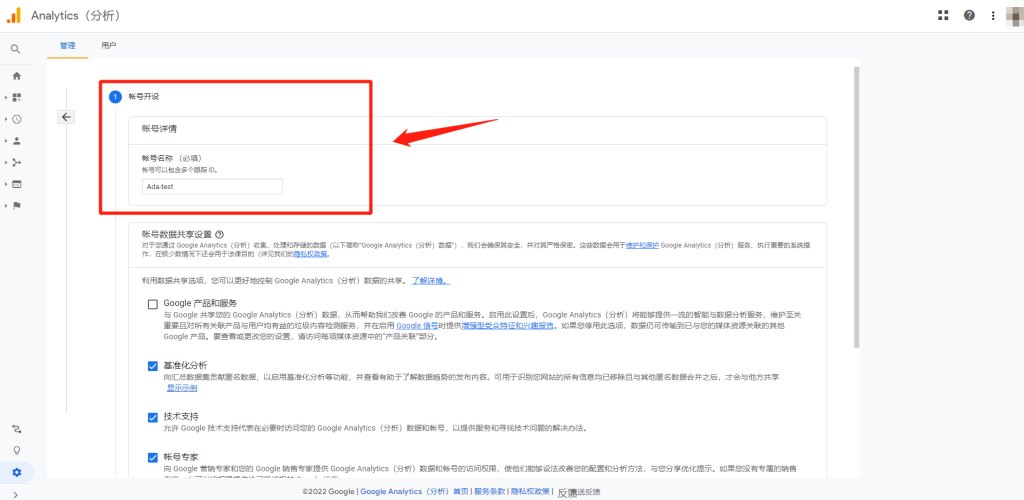1024x500 pixels.
Task: Open Realtime reports clock icon
Action: point(17,119)
